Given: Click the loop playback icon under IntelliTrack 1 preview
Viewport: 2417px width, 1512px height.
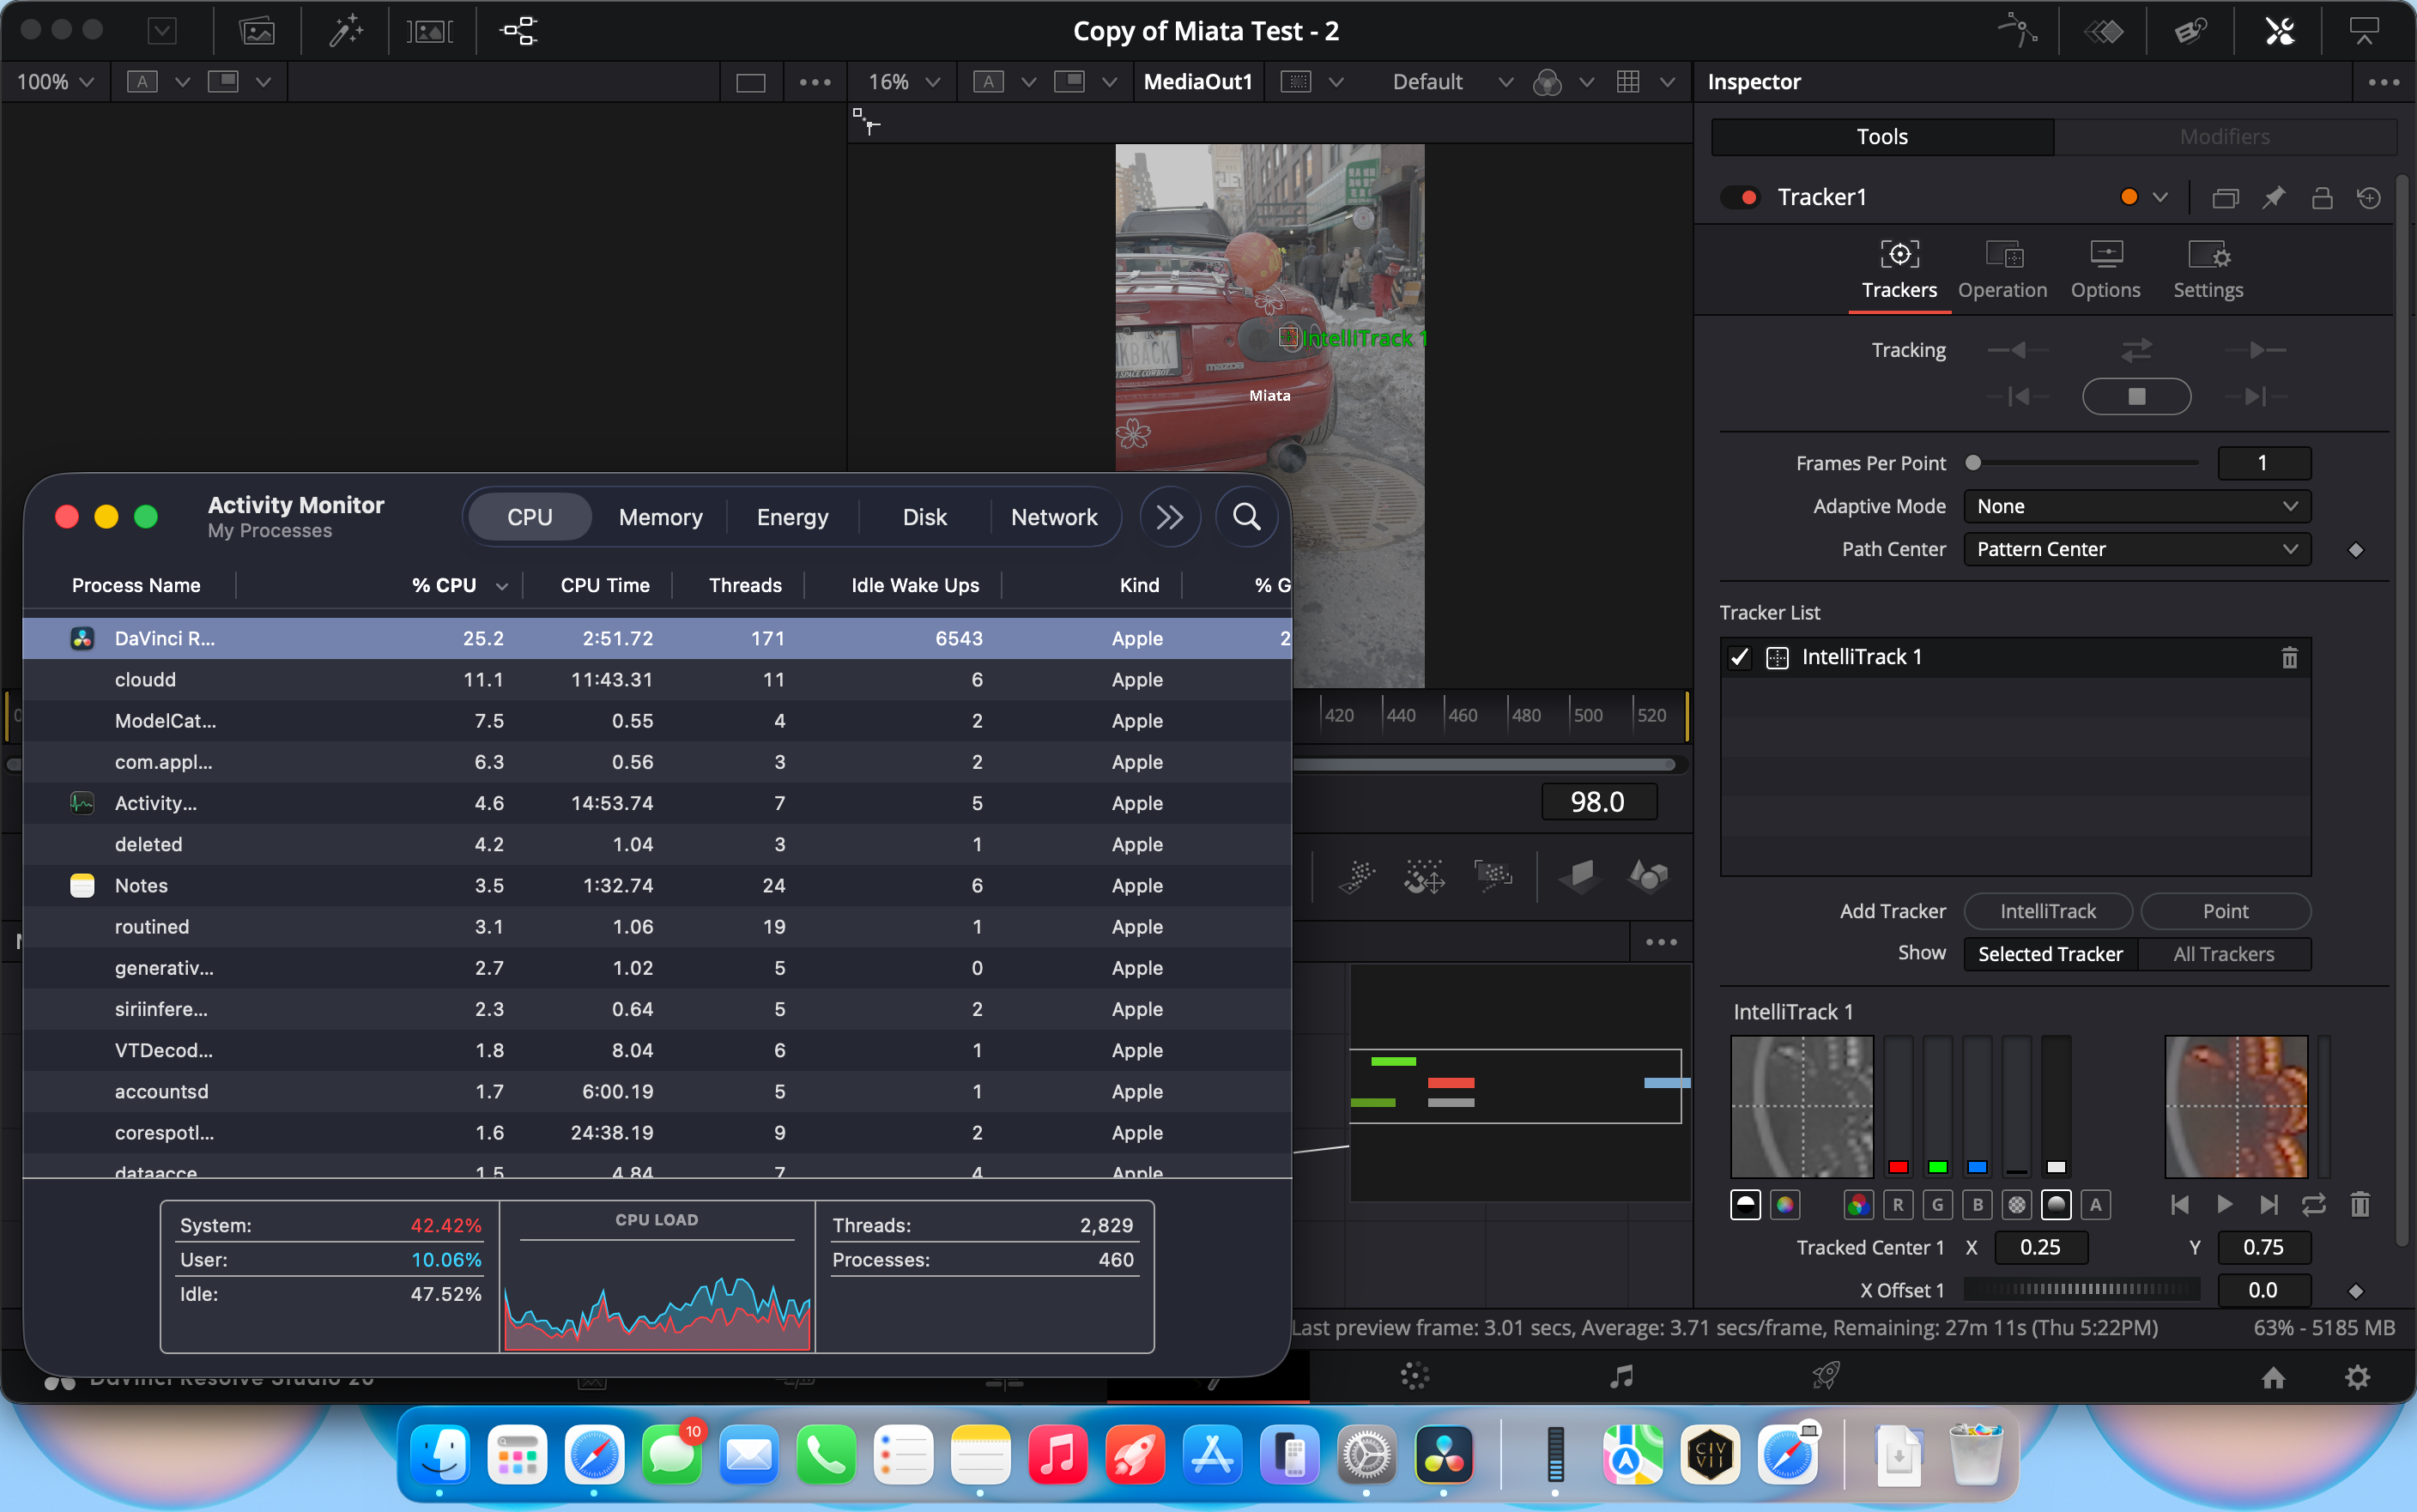Looking at the screenshot, I should click(x=2314, y=1205).
